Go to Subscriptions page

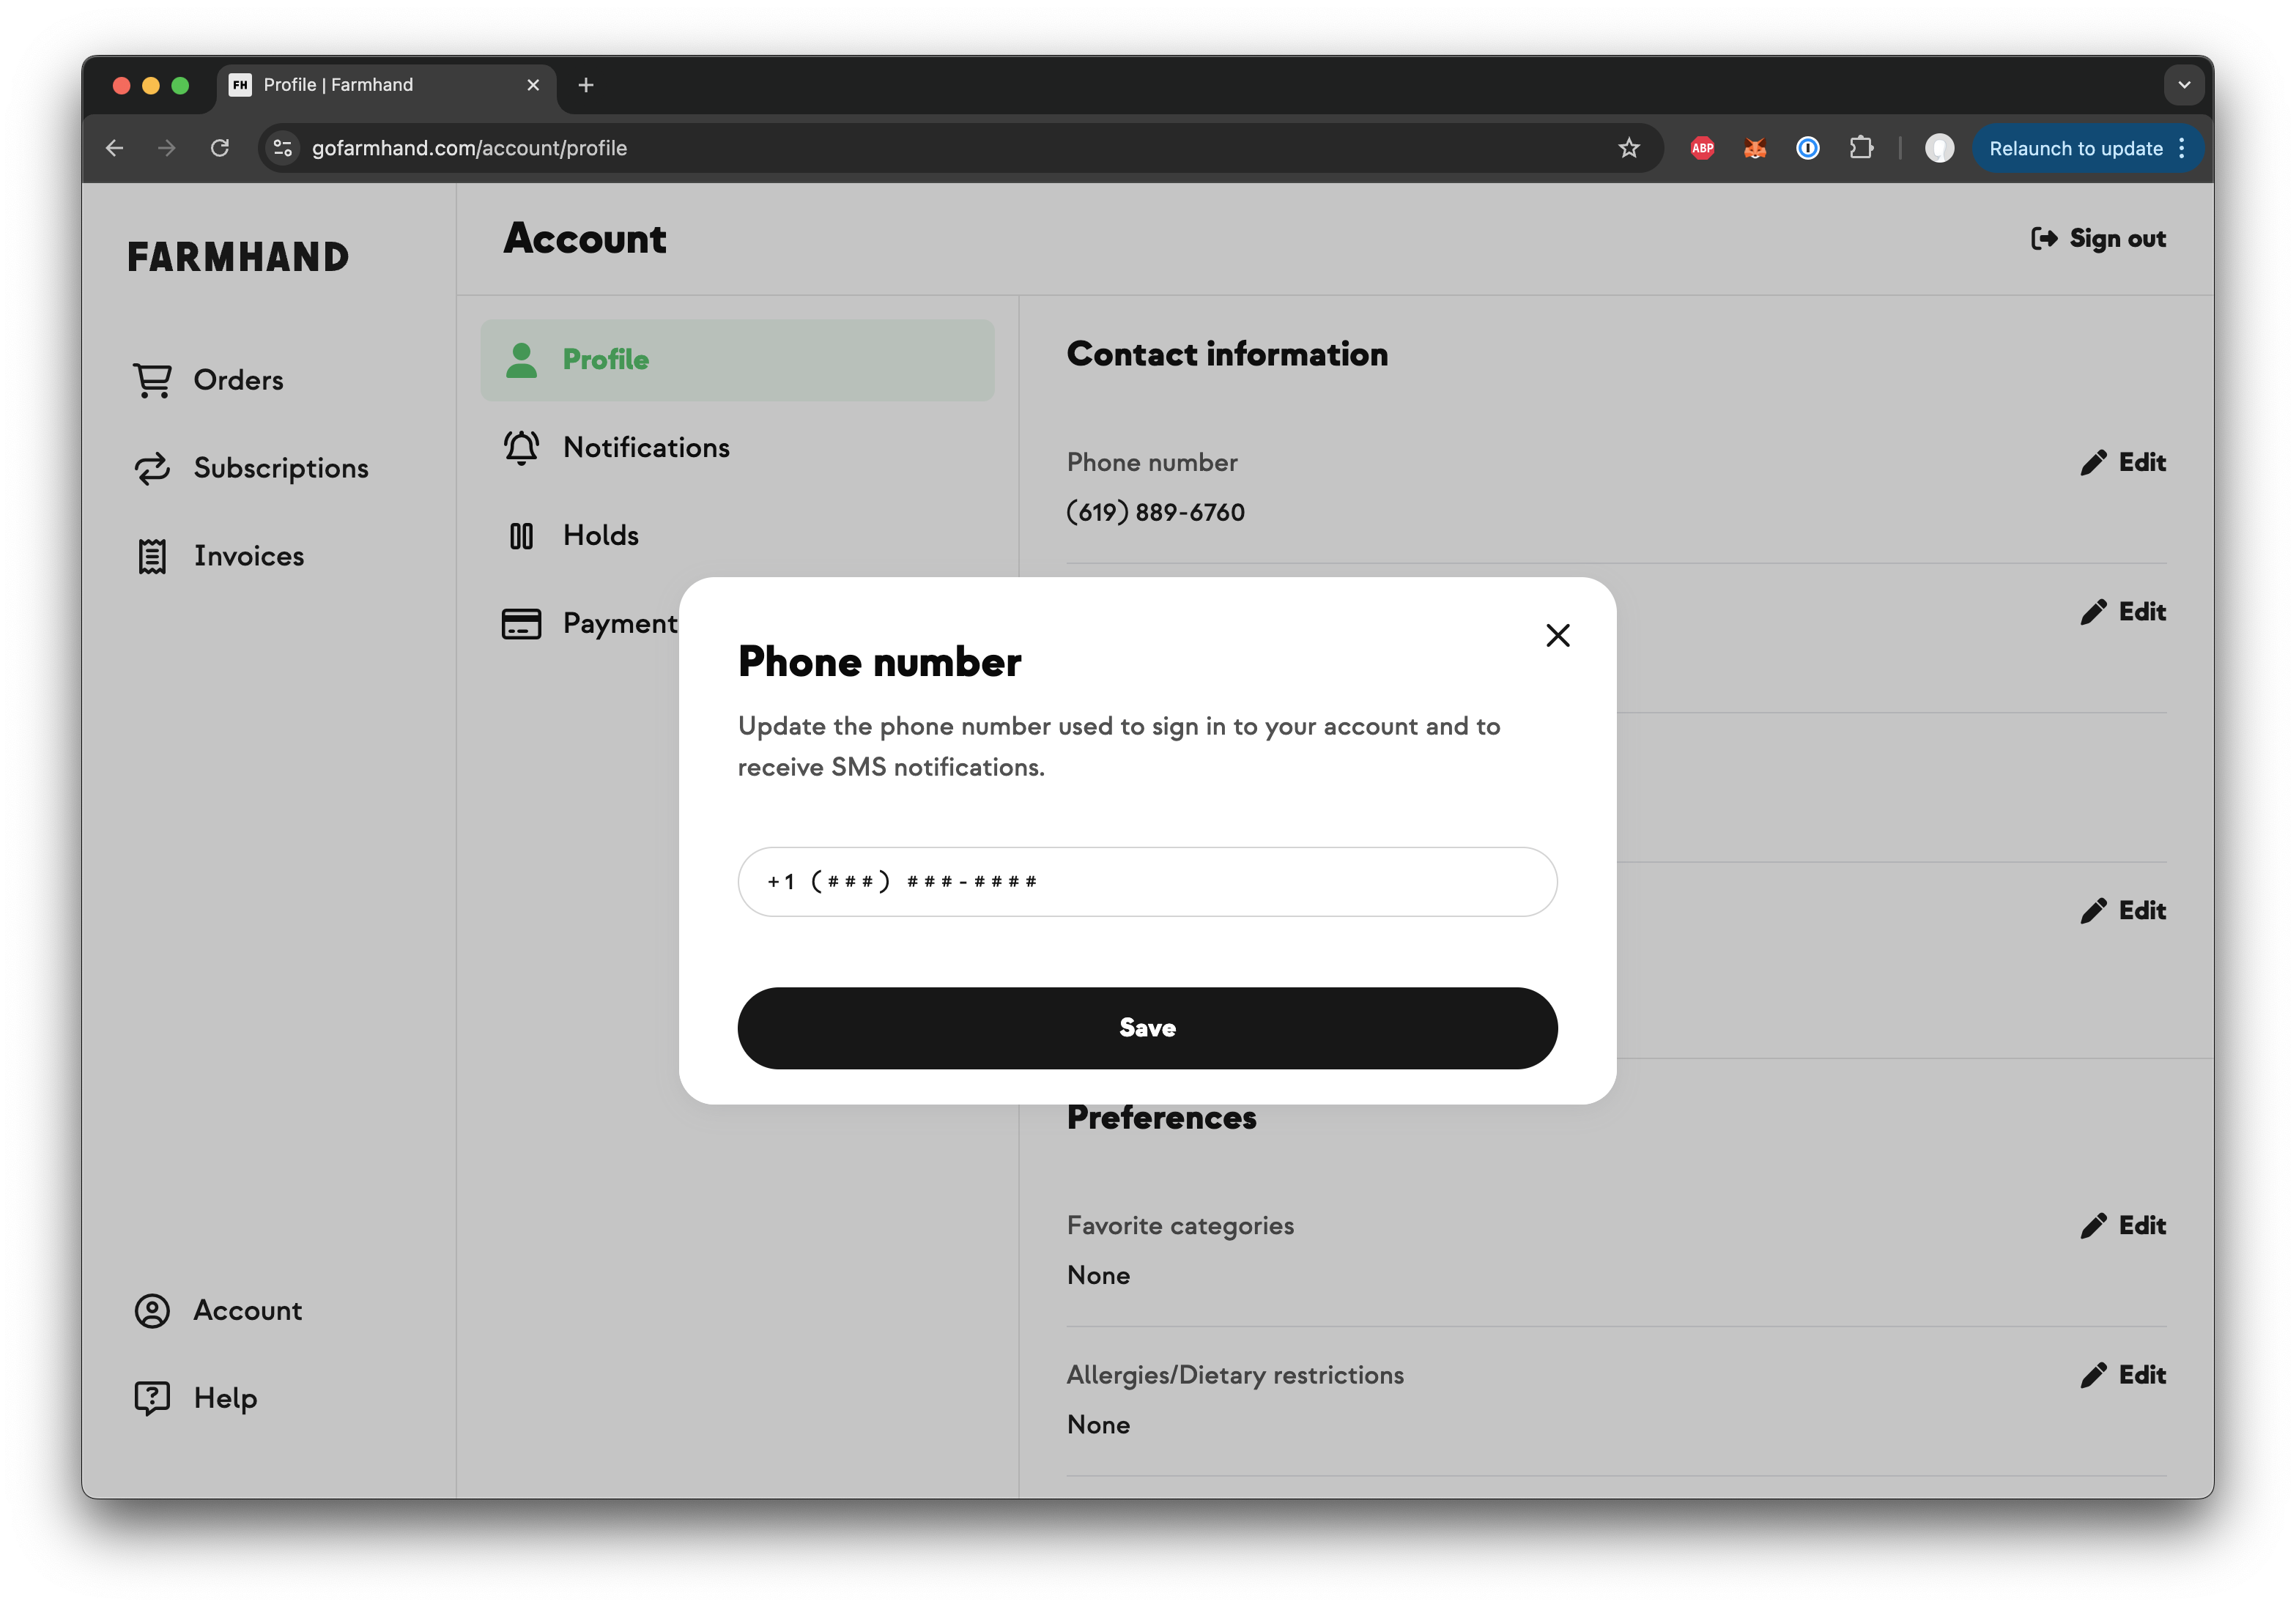[x=251, y=468]
